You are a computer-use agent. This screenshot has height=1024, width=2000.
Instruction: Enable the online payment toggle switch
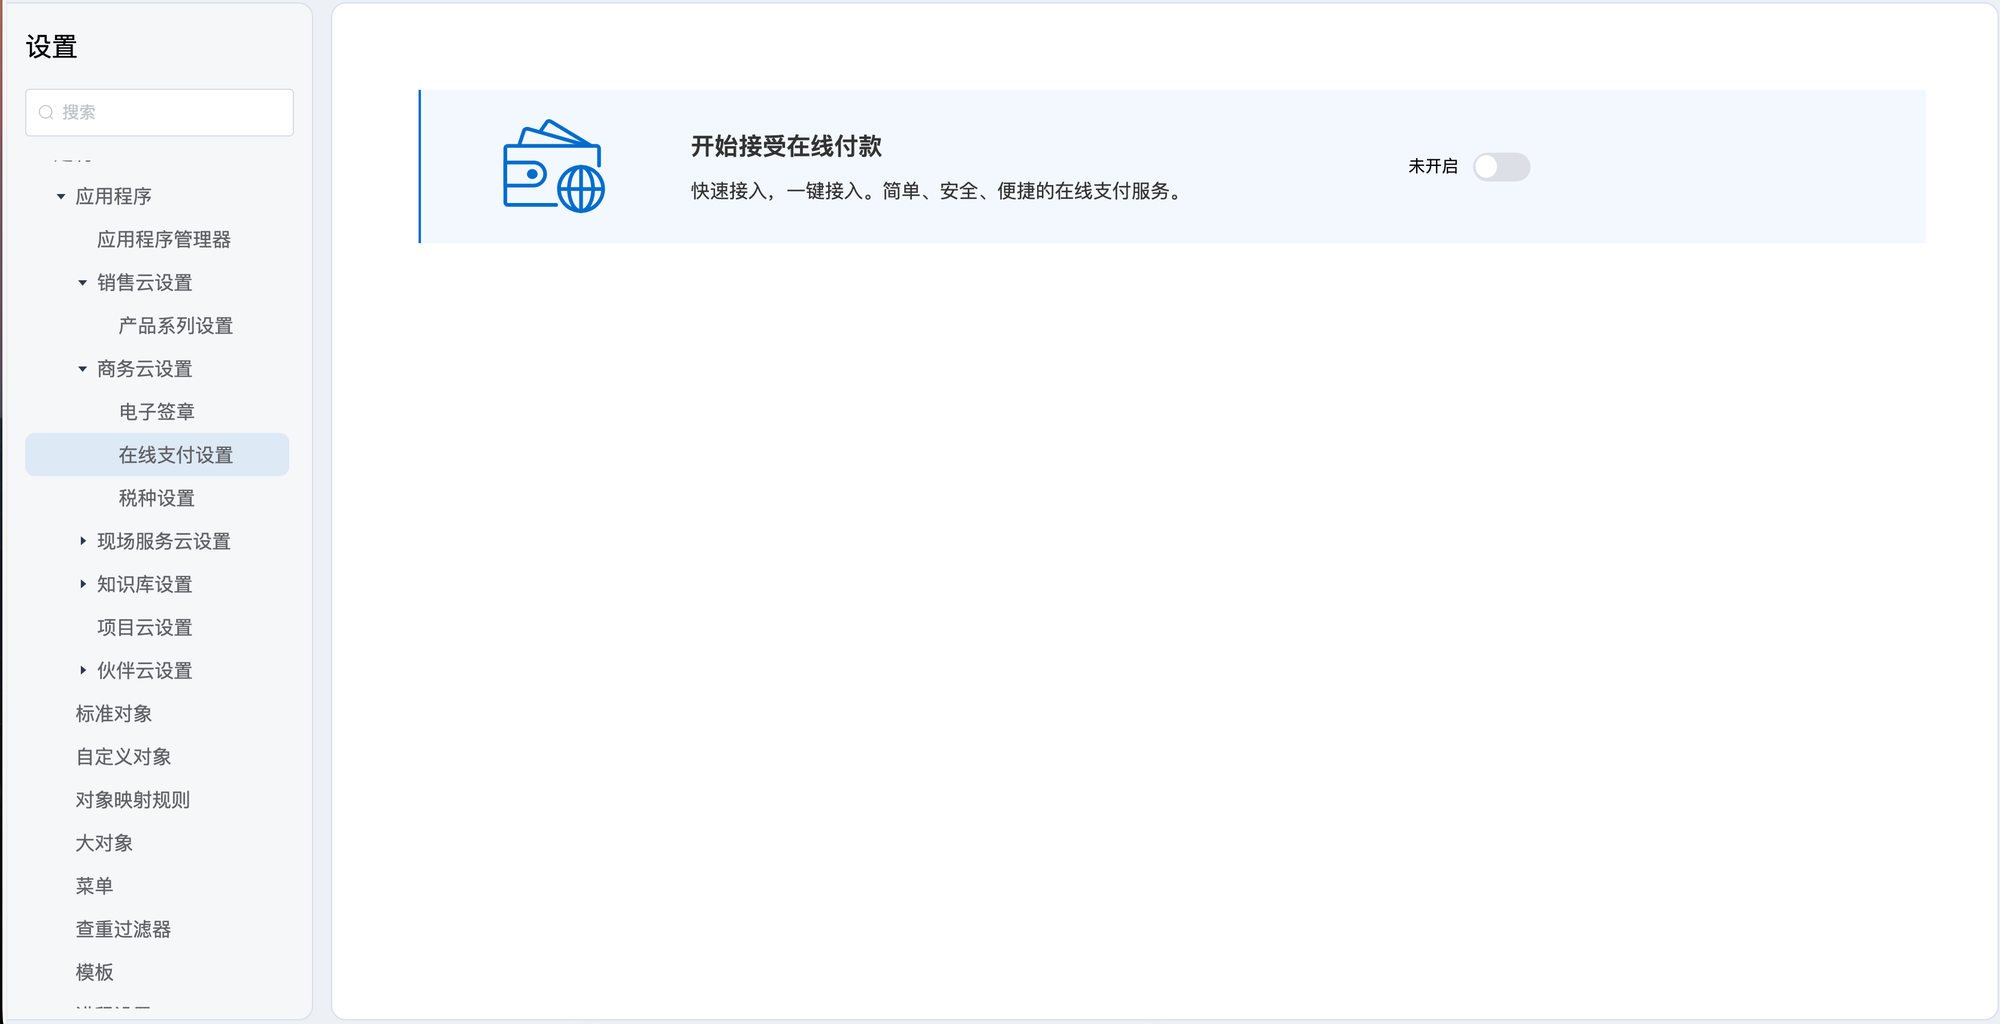click(1500, 167)
